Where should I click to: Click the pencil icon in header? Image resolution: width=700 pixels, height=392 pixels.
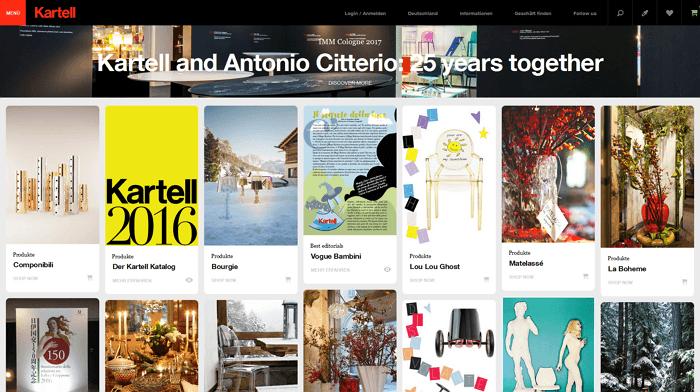coord(645,13)
